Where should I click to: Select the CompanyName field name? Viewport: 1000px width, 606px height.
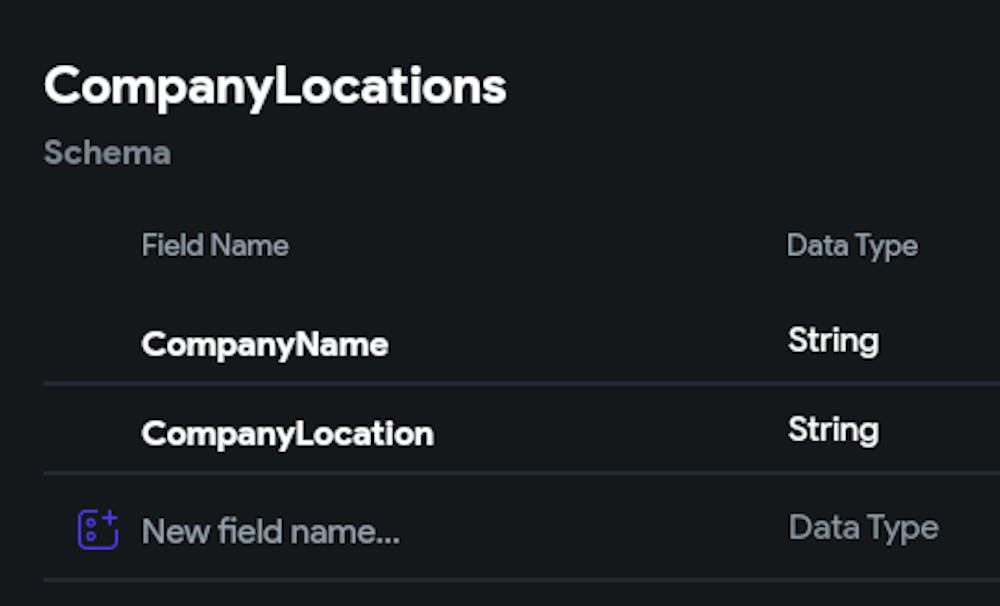point(264,344)
